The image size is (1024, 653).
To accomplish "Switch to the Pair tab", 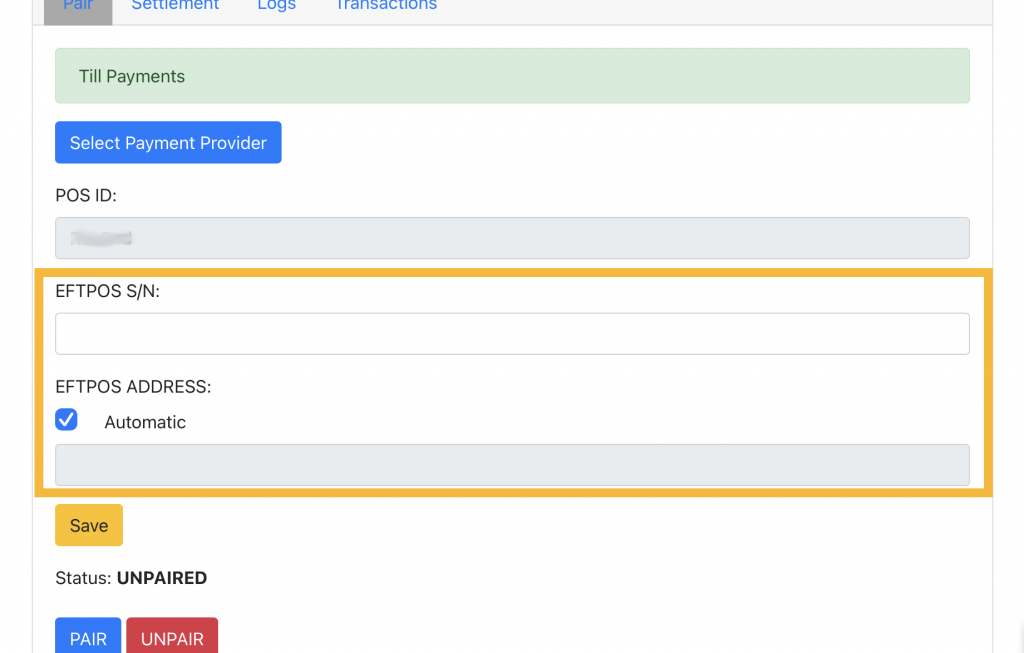I will click(x=78, y=6).
